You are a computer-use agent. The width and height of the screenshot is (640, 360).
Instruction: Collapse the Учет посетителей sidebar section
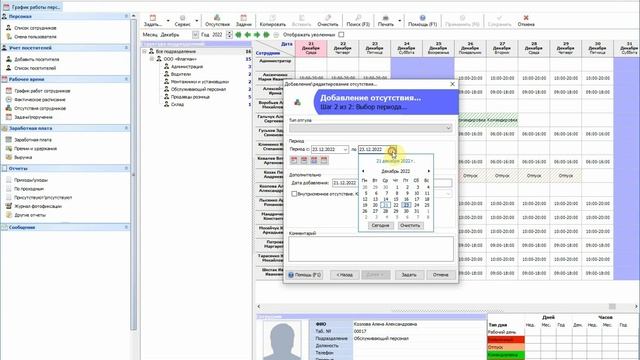click(x=126, y=48)
